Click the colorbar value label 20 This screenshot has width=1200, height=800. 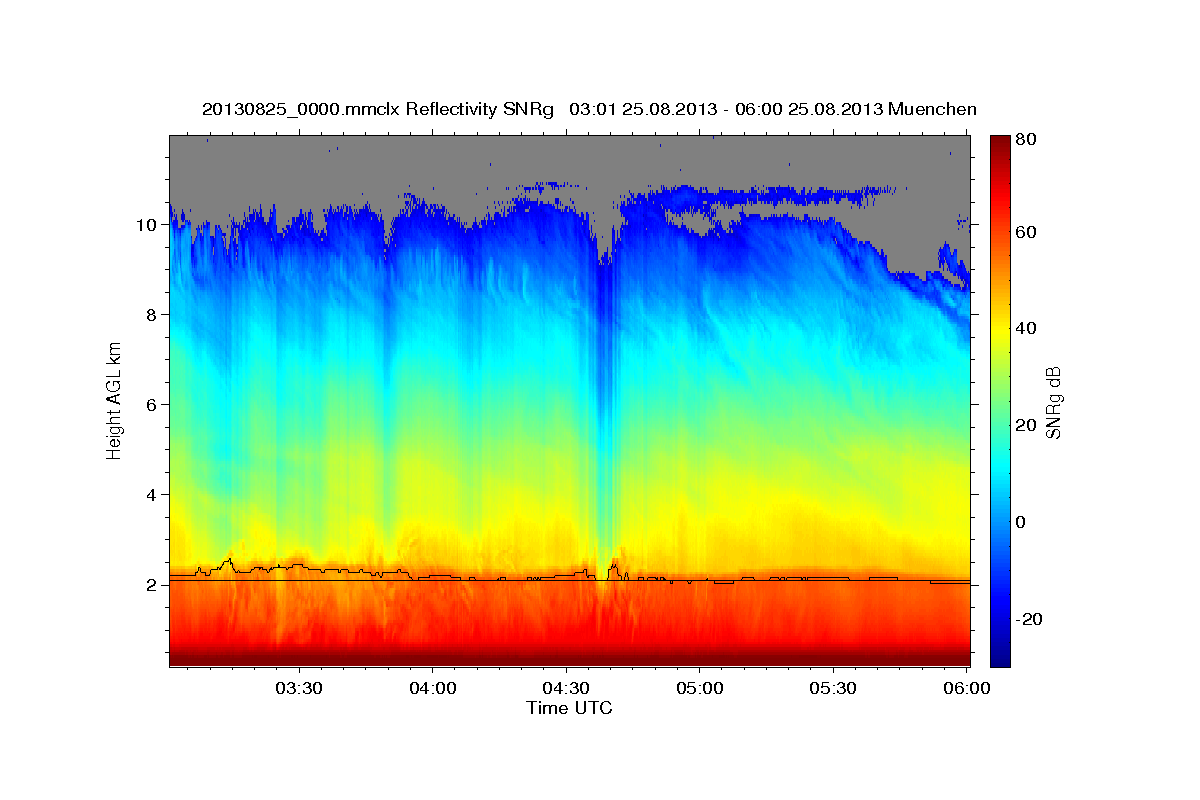tap(1027, 425)
